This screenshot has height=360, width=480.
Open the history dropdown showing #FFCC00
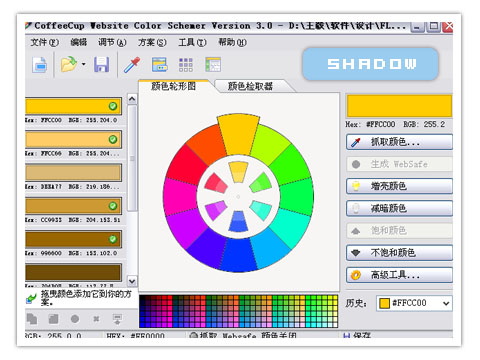[x=414, y=303]
